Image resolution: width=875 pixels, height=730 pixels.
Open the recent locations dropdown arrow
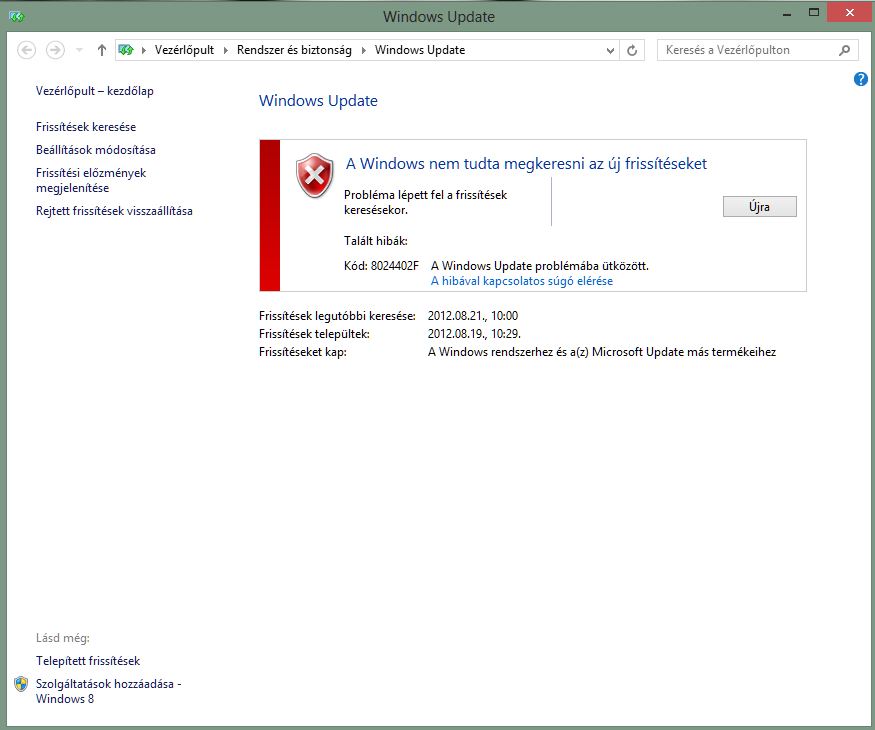point(79,50)
